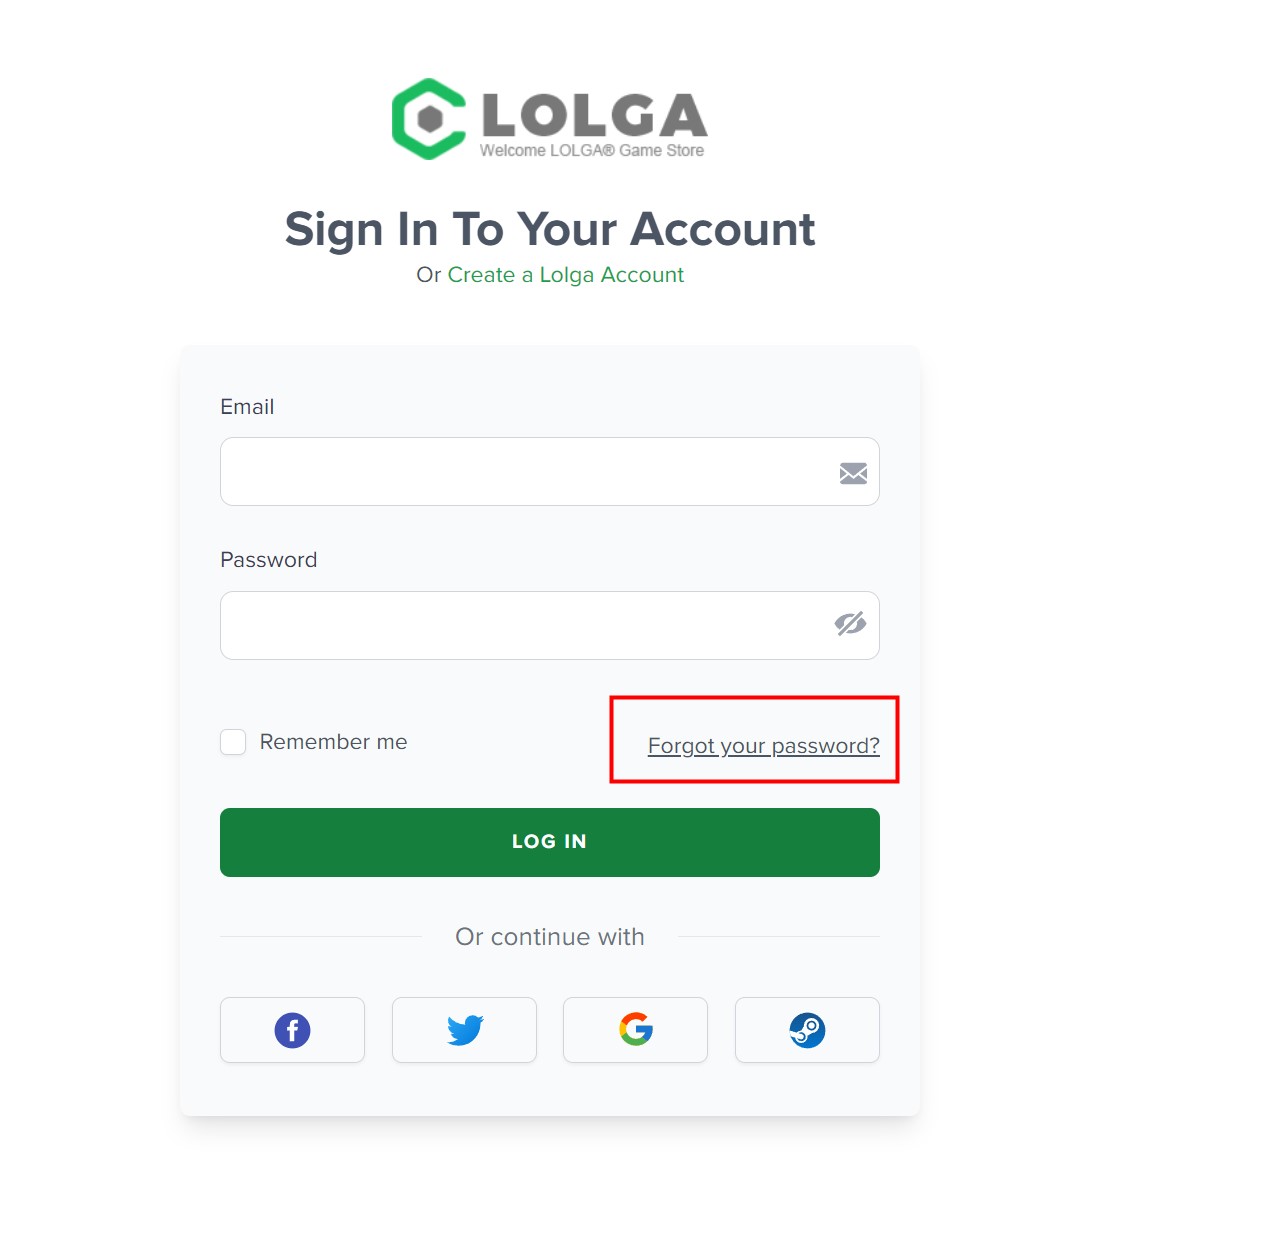Click the Welcome LOLGA Game Store tagline
The image size is (1284, 1251).
point(592,150)
